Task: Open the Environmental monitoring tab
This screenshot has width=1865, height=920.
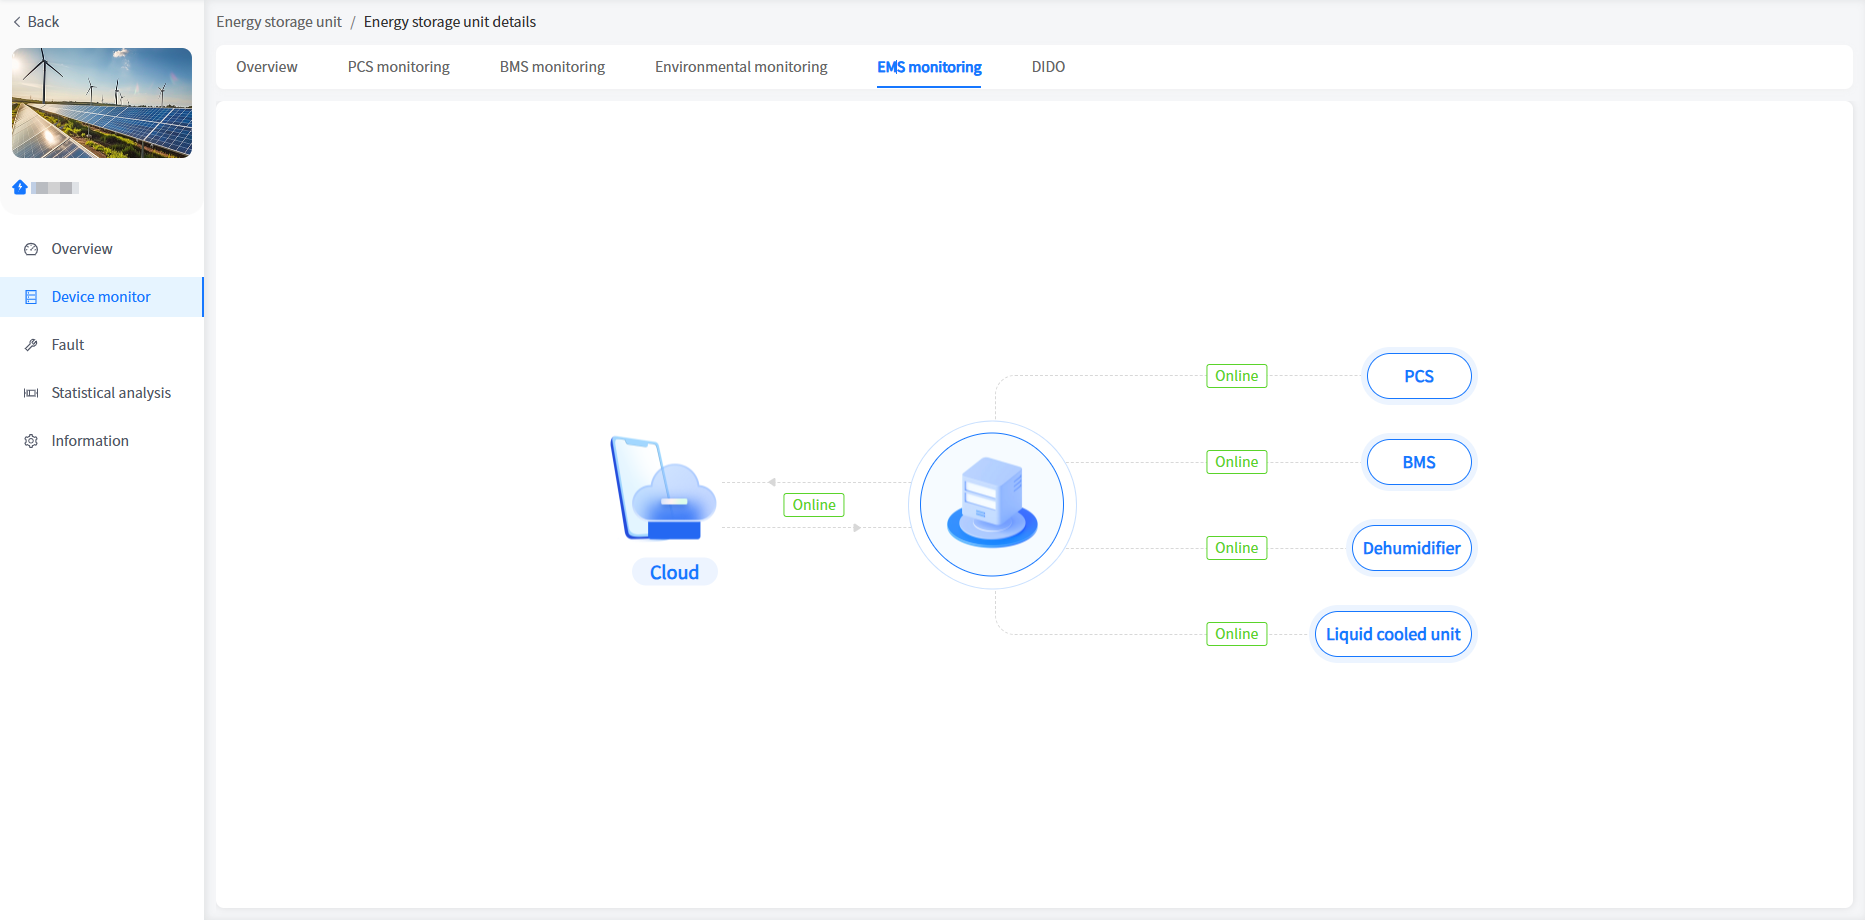Action: 741,67
